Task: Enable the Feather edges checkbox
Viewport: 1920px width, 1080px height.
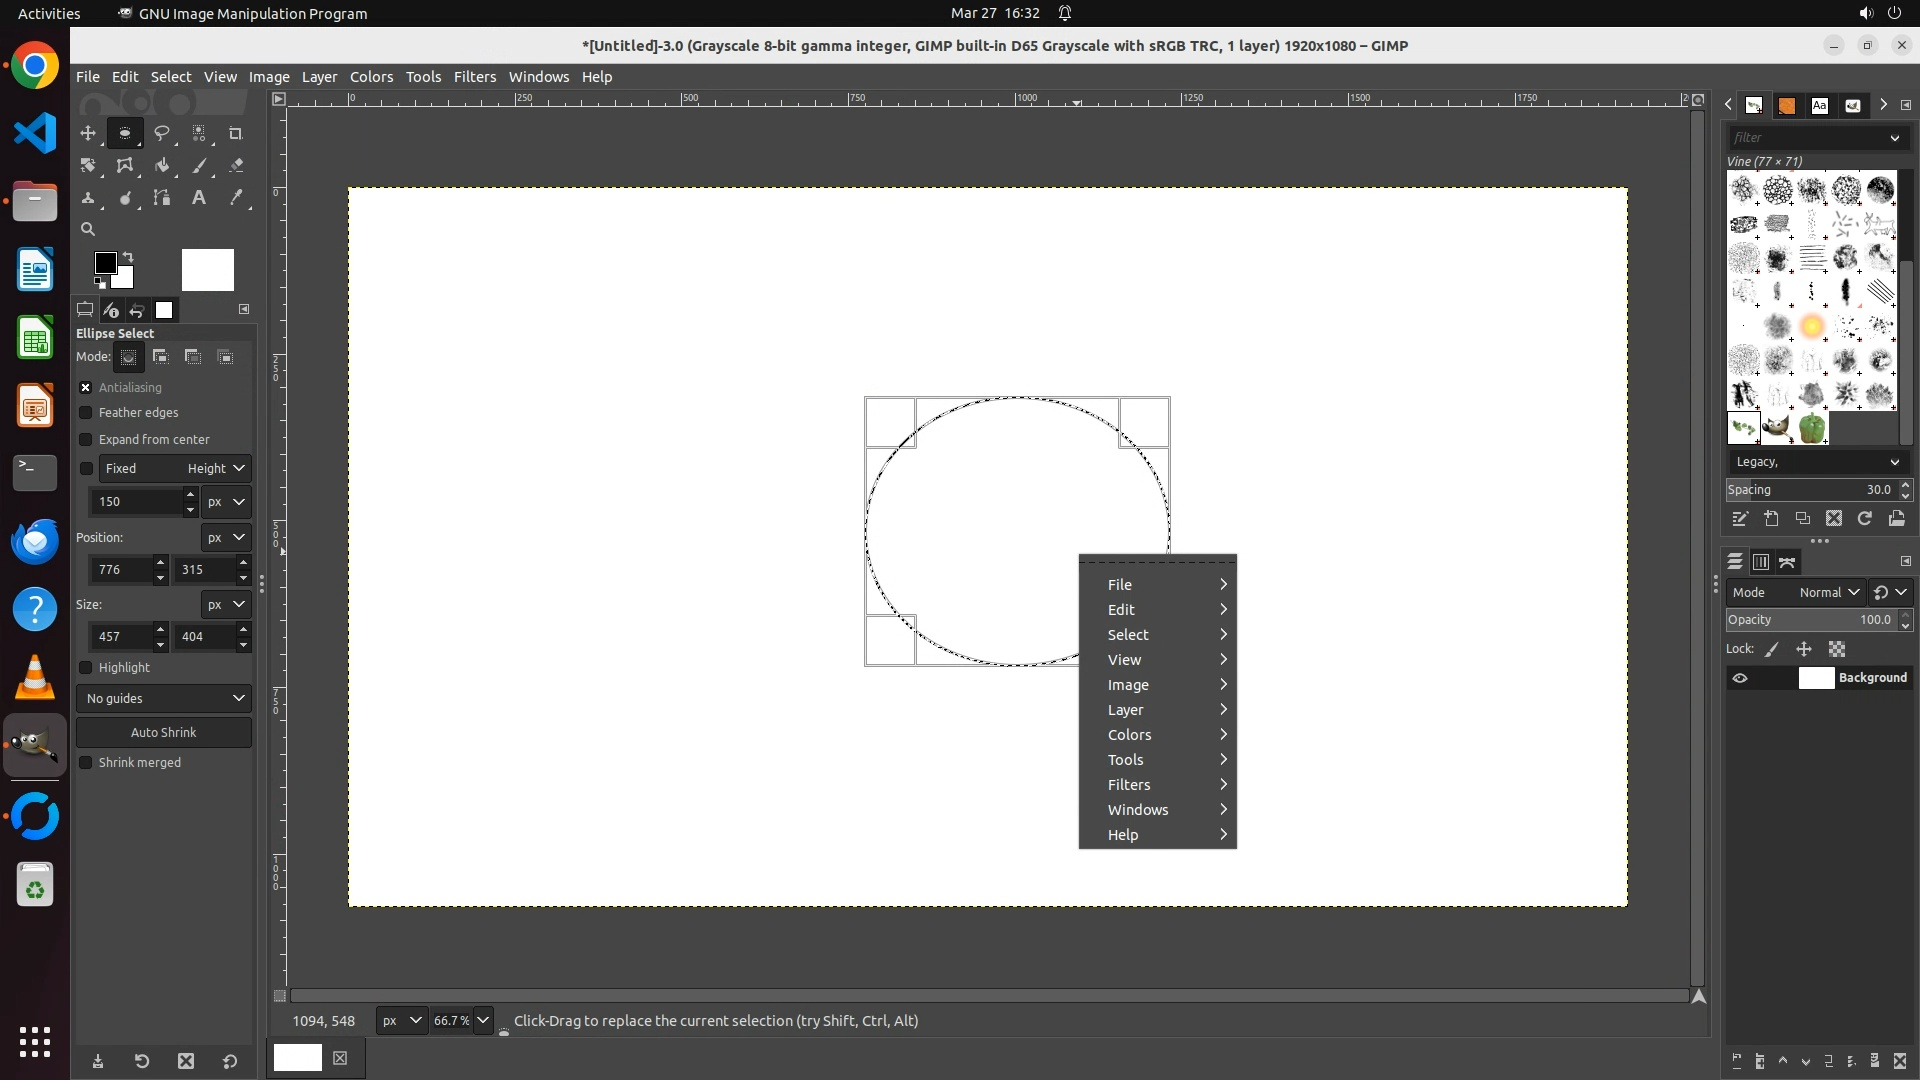Action: click(x=86, y=413)
